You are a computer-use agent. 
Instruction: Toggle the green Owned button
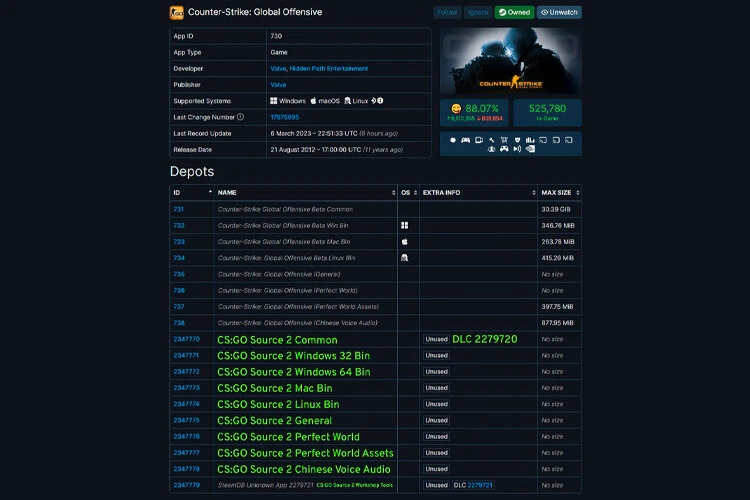pos(515,12)
